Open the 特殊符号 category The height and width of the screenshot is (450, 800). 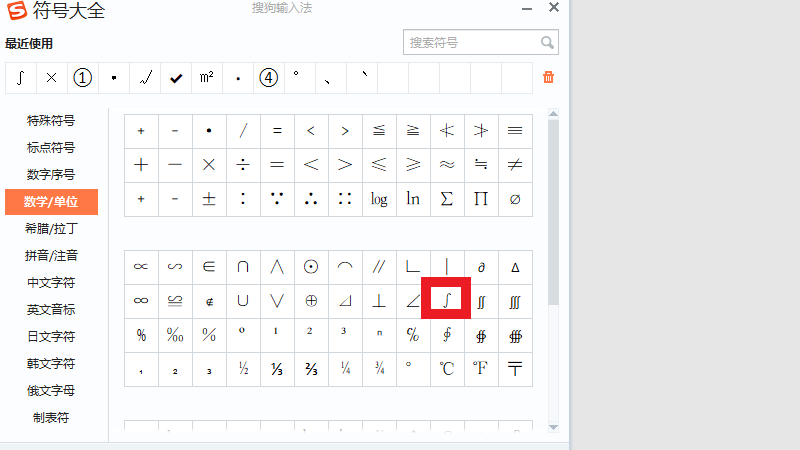(51, 121)
